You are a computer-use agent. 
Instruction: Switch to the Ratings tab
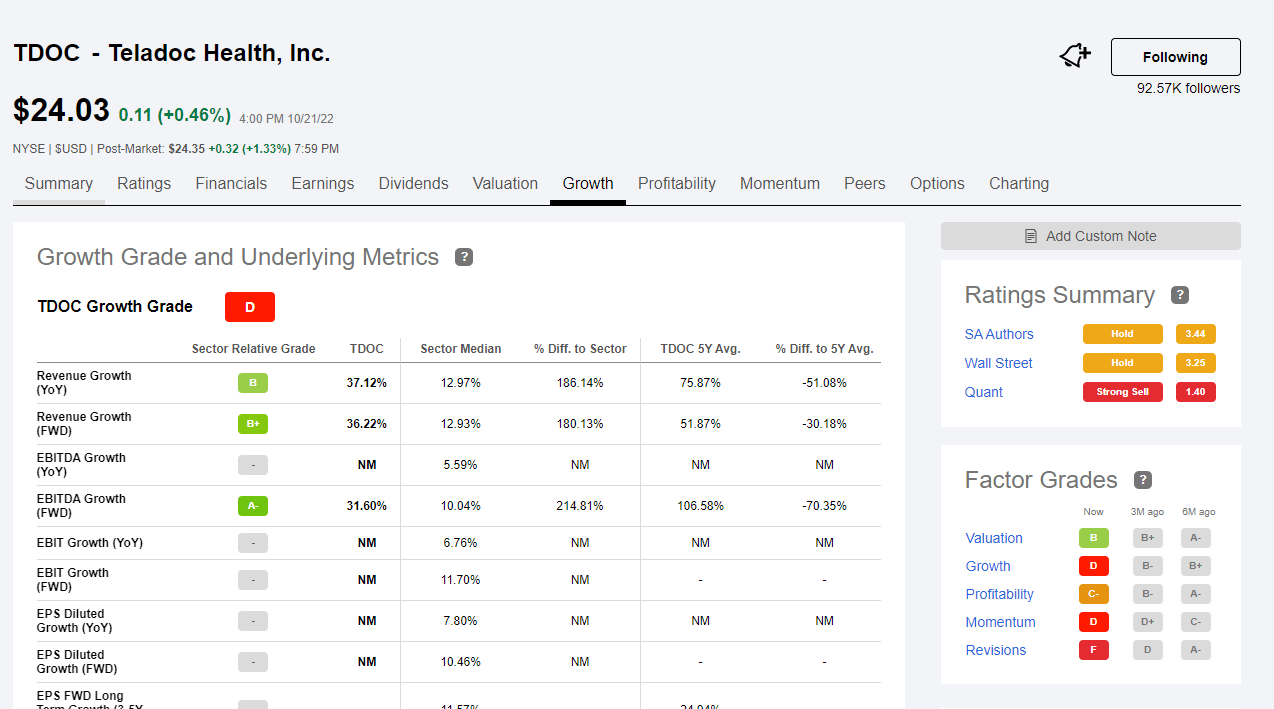(144, 184)
